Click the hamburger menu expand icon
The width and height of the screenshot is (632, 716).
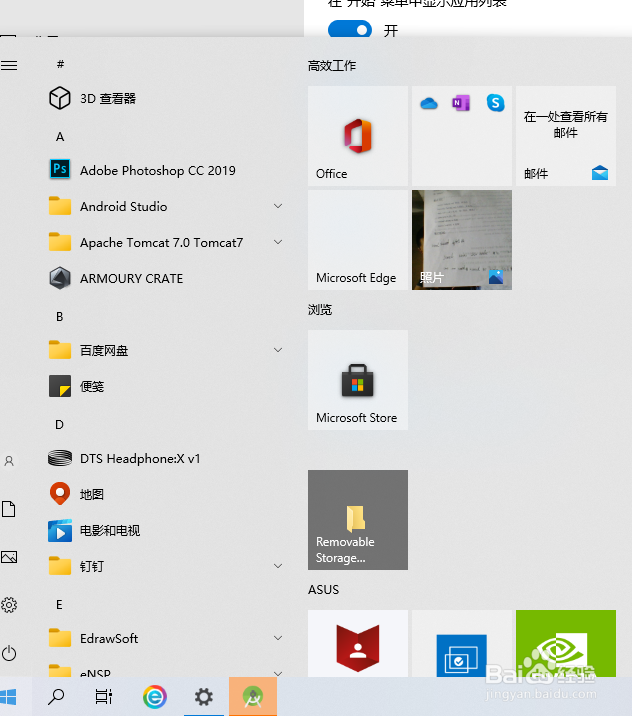pyautogui.click(x=9, y=66)
